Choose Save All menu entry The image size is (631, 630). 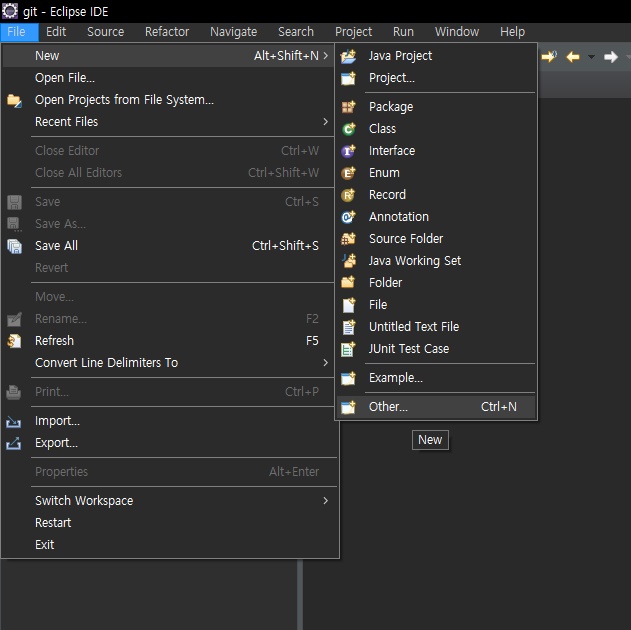click(168, 246)
